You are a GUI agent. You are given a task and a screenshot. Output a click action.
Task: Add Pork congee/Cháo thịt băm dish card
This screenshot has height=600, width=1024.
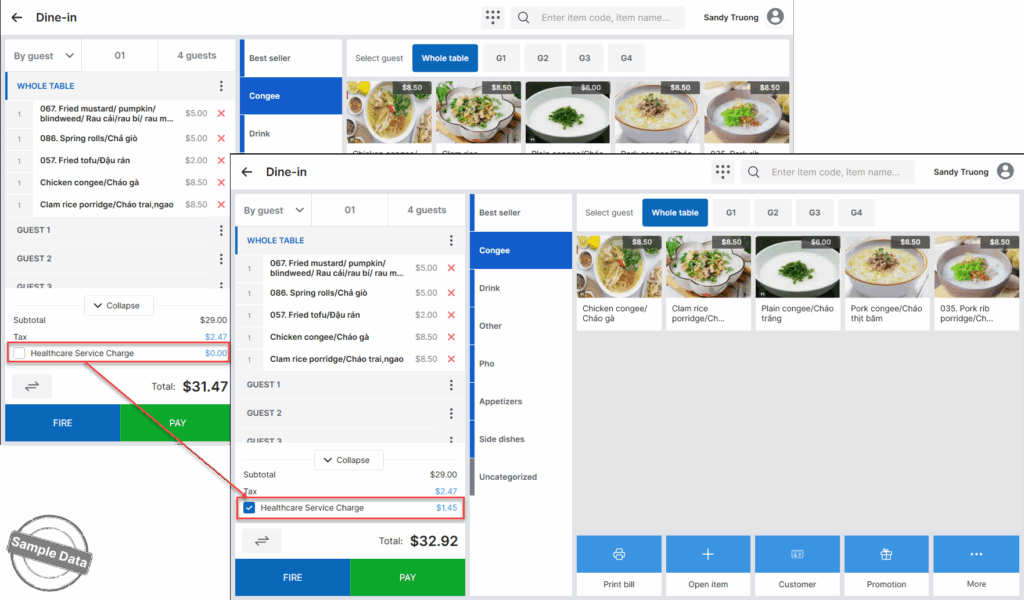tap(887, 283)
